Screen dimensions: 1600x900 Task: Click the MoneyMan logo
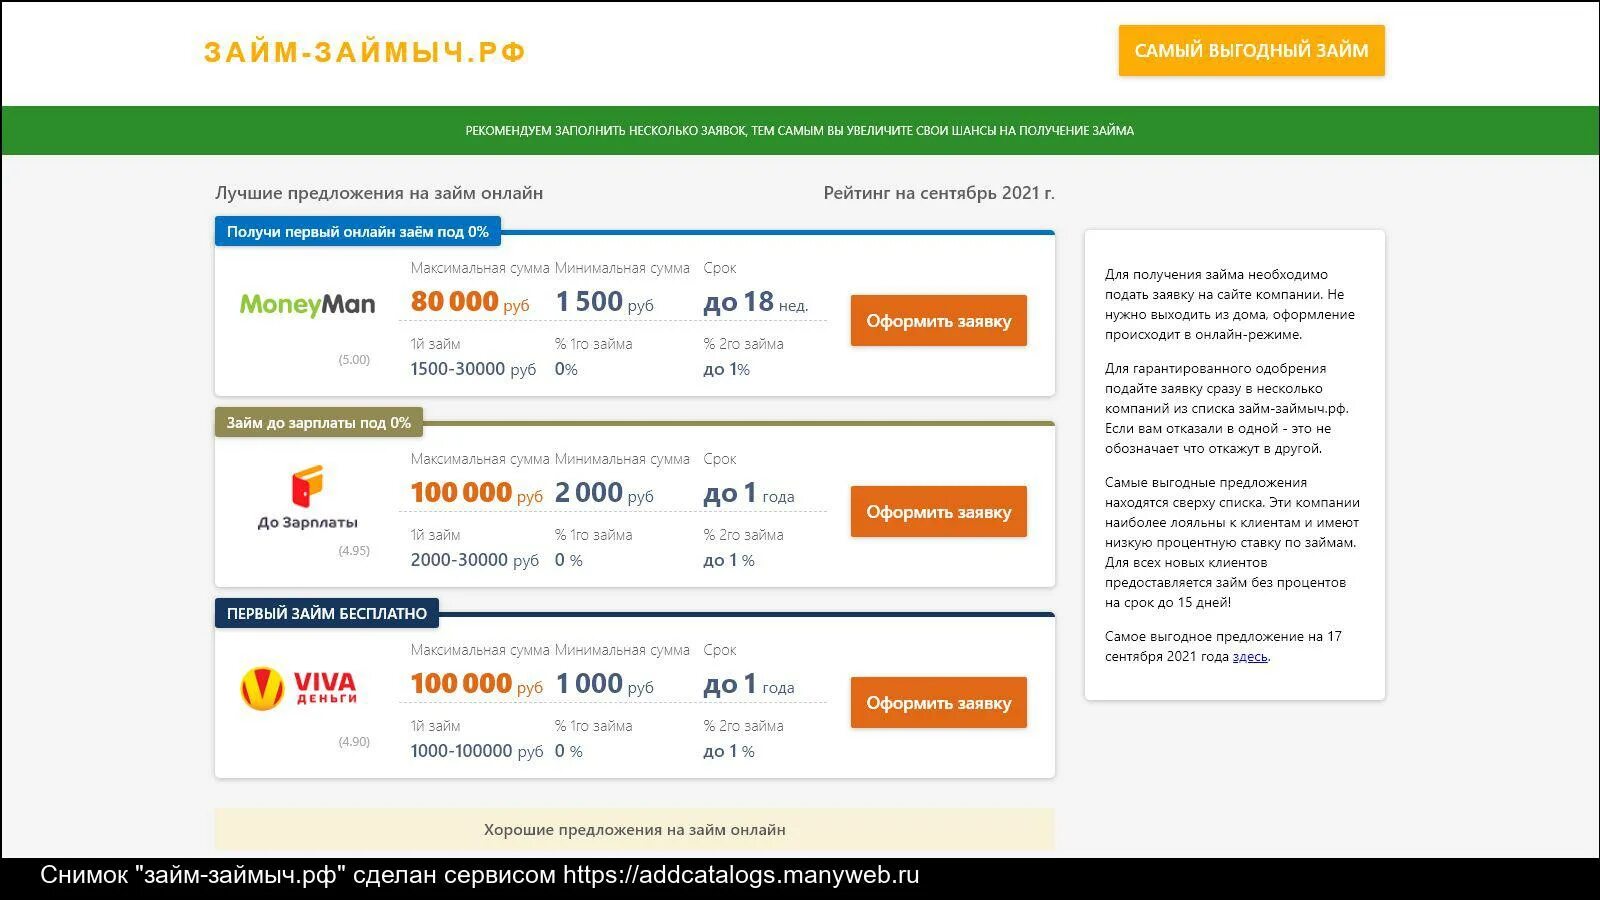[x=307, y=304]
